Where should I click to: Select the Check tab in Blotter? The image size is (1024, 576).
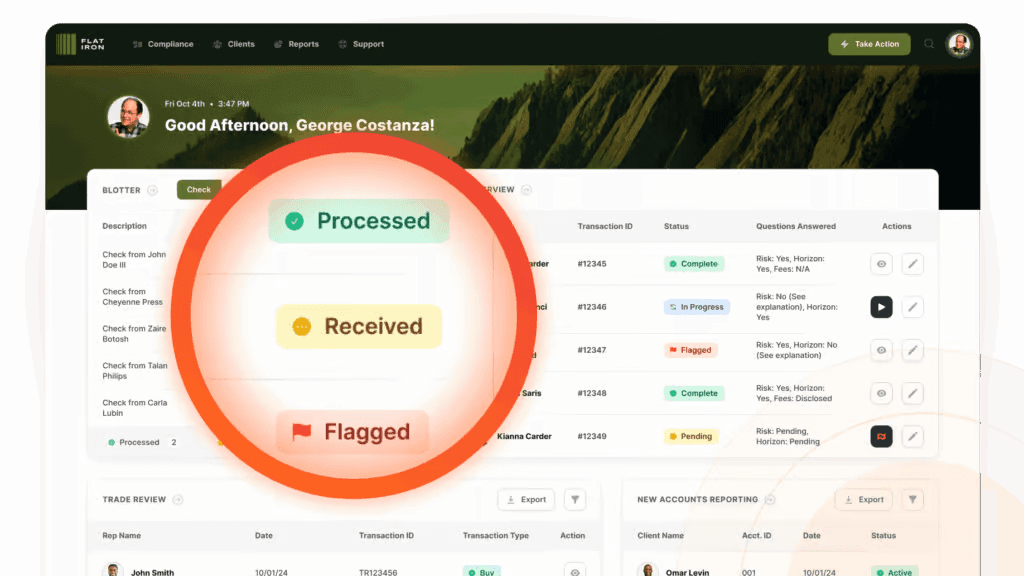coord(199,189)
